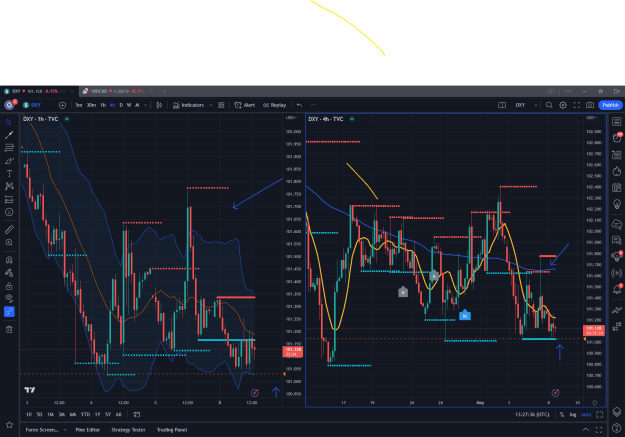
Task: Open notifications bell in right sidebar
Action: (x=617, y=289)
